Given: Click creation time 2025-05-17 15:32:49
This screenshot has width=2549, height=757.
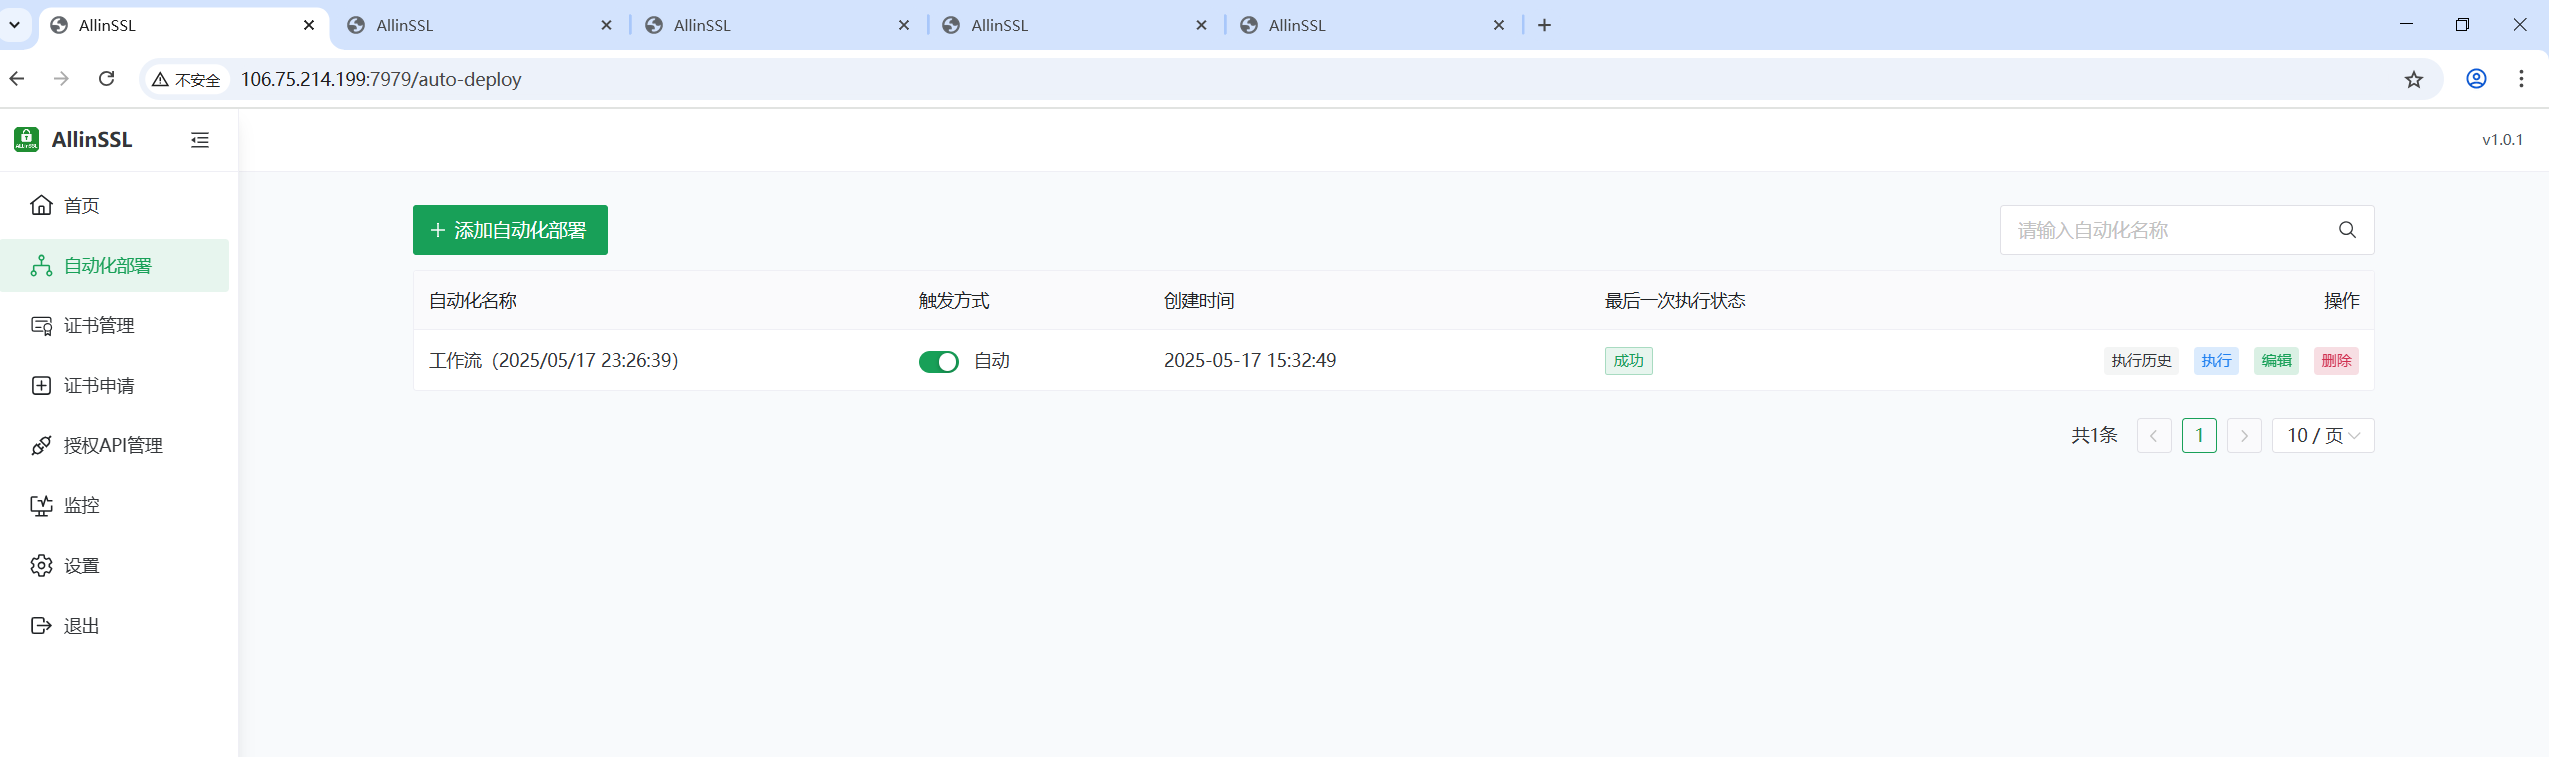Looking at the screenshot, I should click(1250, 360).
